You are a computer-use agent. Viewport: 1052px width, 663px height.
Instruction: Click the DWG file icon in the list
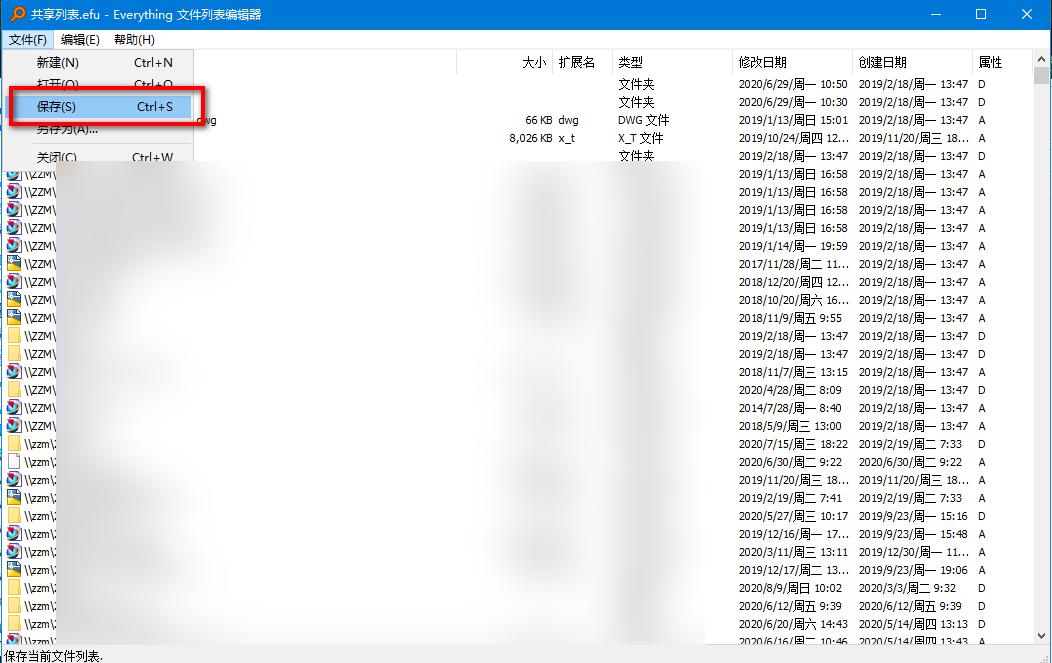point(14,119)
